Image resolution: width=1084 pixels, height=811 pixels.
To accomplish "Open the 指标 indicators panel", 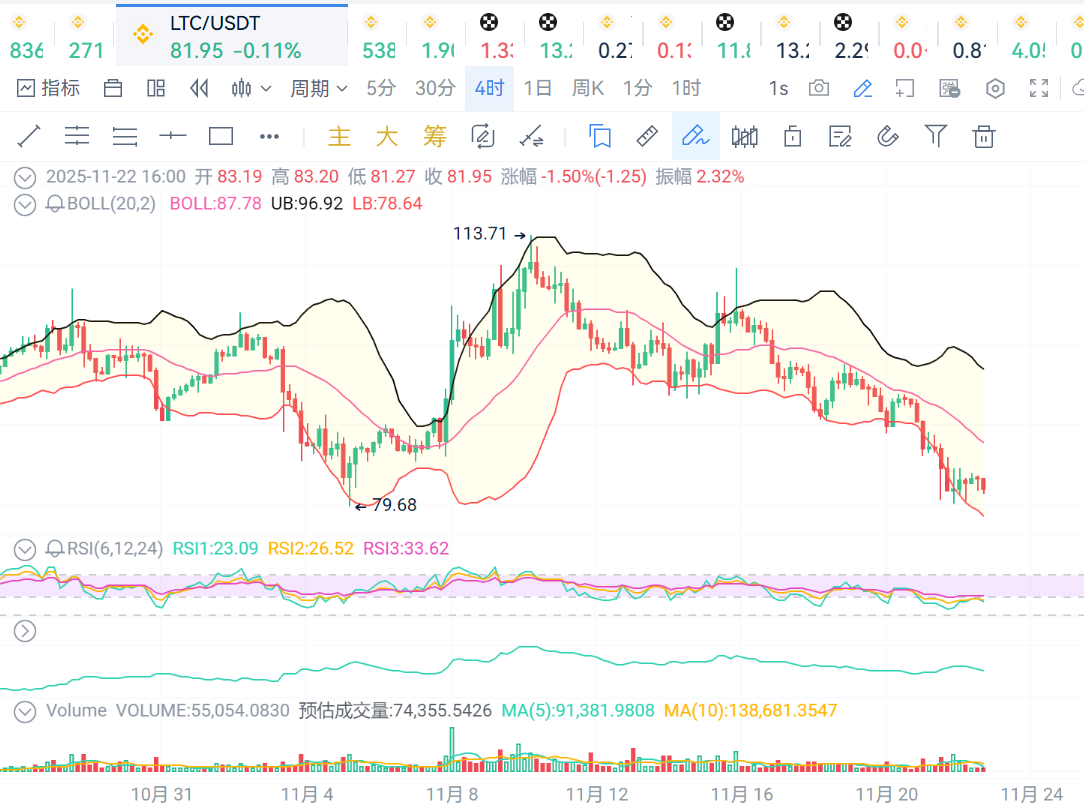I will coord(48,89).
